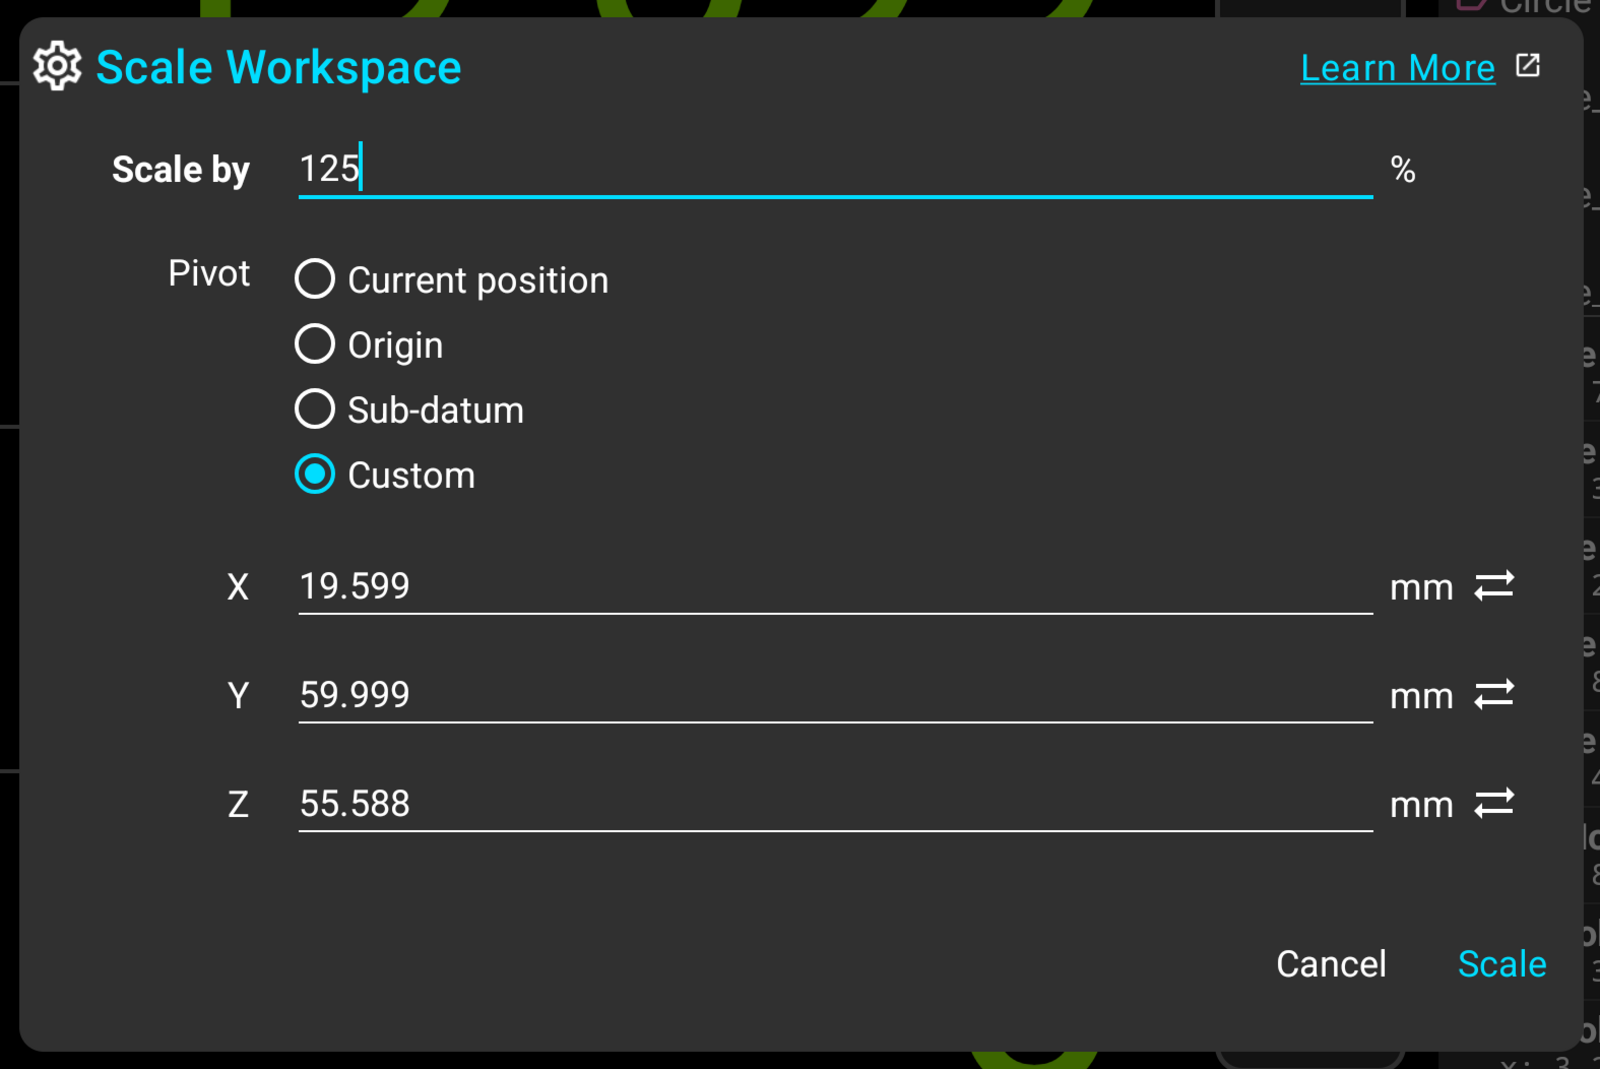Click the Cancel button

pyautogui.click(x=1331, y=964)
